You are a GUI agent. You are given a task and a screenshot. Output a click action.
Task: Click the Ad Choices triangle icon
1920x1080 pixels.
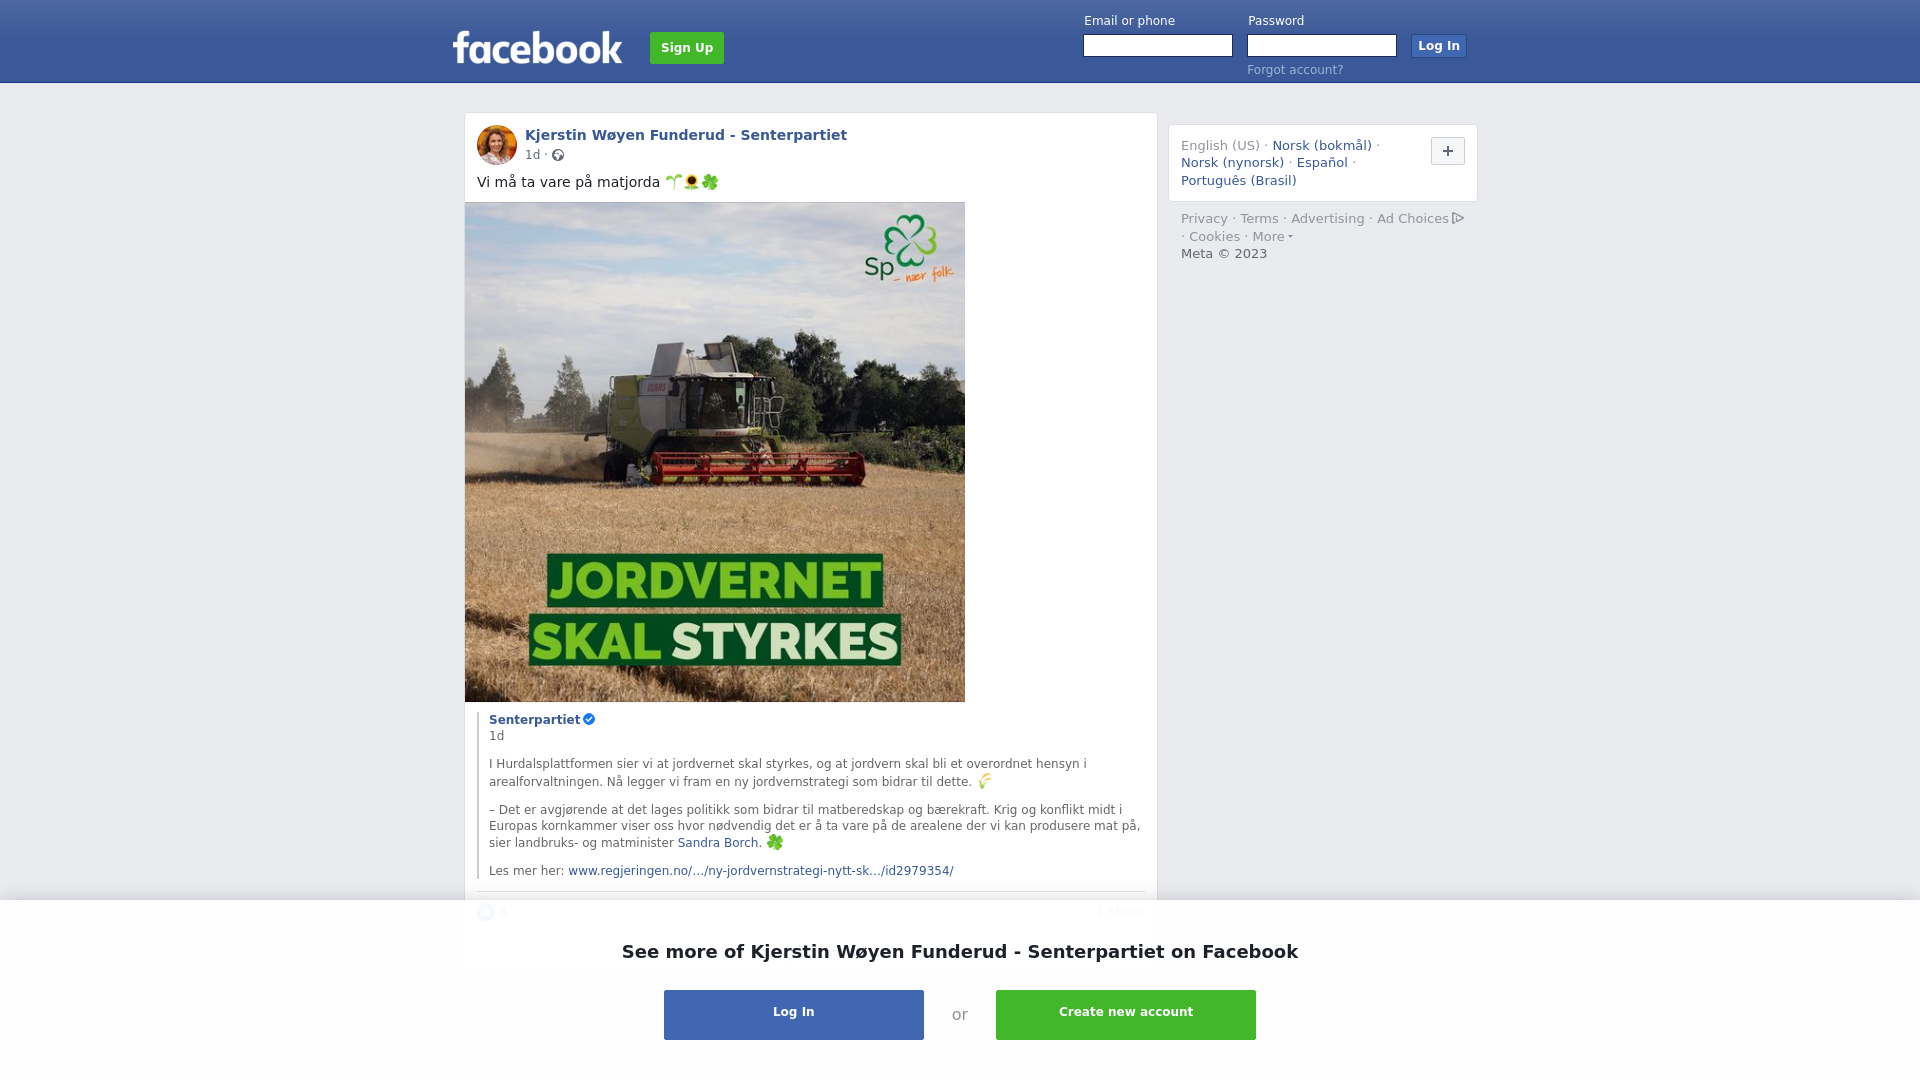pyautogui.click(x=1458, y=218)
